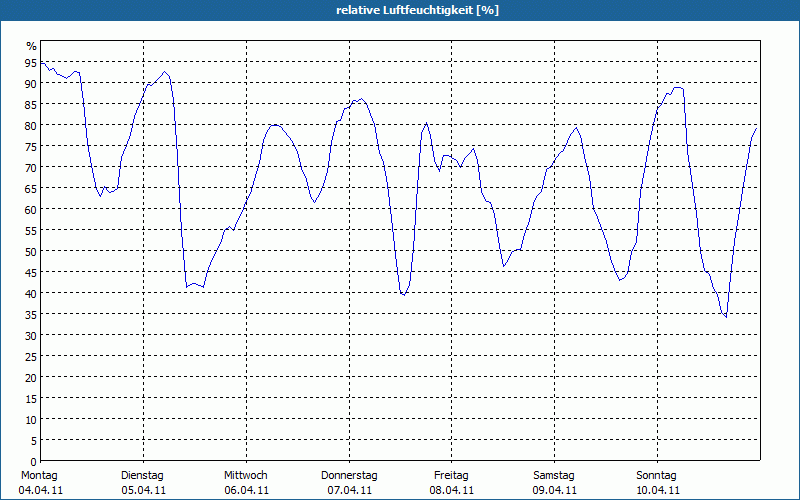Select the 'Sonntag' day label
Image resolution: width=800 pixels, height=500 pixels.
(656, 475)
